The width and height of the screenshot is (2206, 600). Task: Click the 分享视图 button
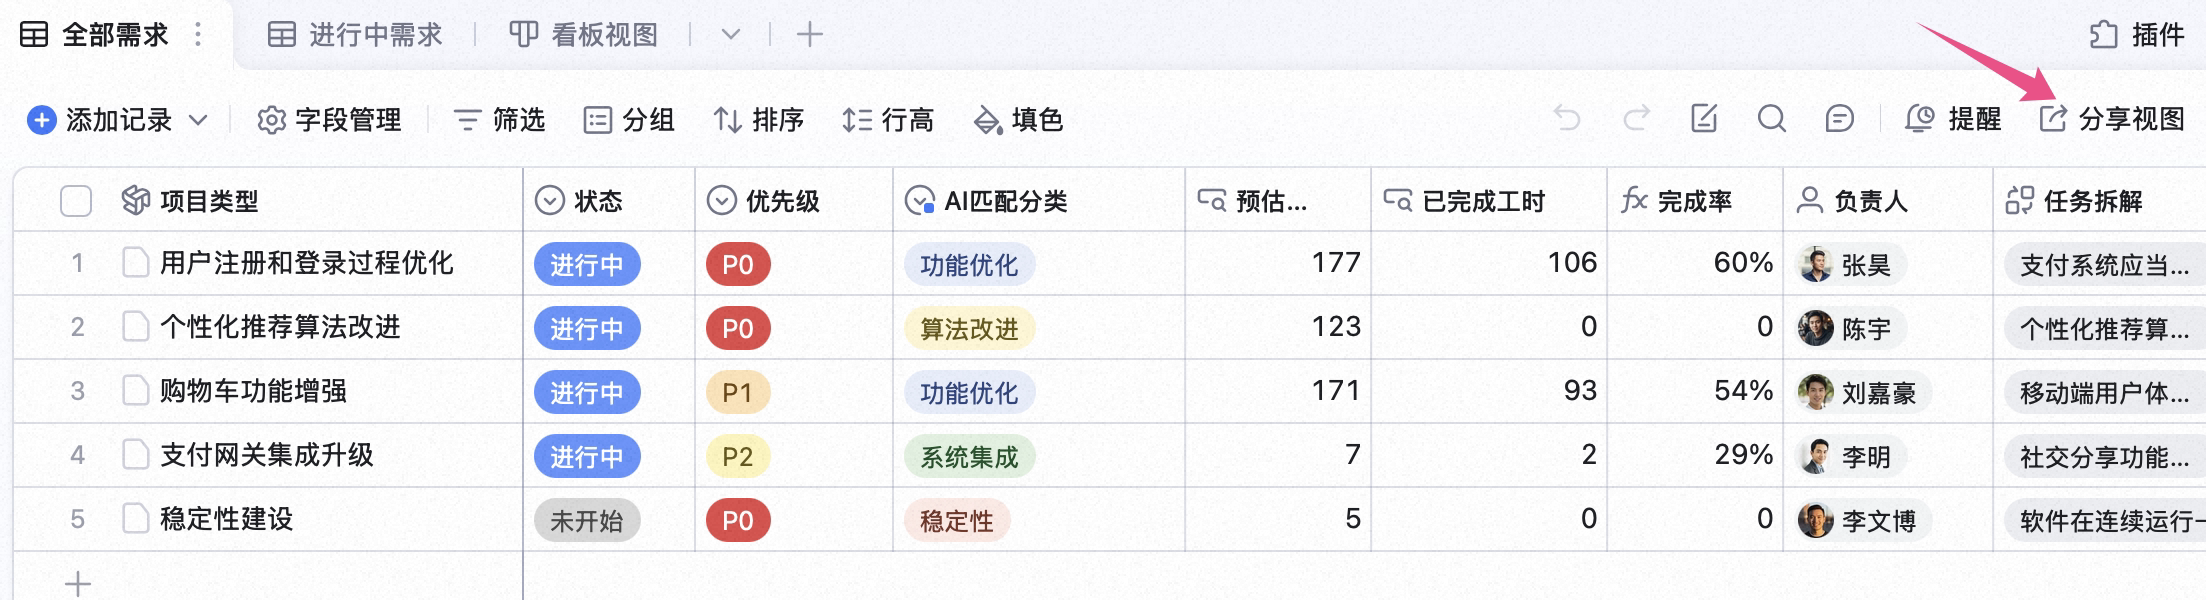(2112, 119)
